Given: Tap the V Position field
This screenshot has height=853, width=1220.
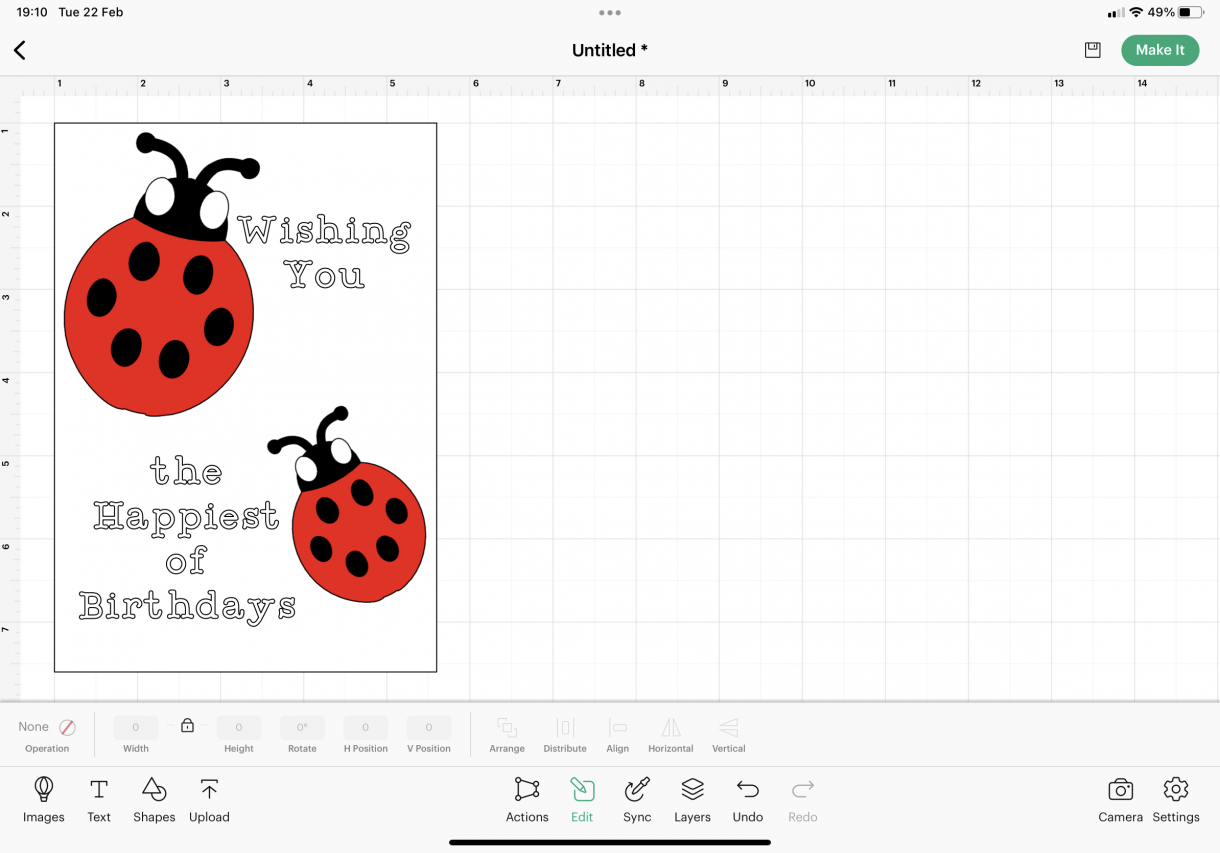Looking at the screenshot, I should pos(429,727).
